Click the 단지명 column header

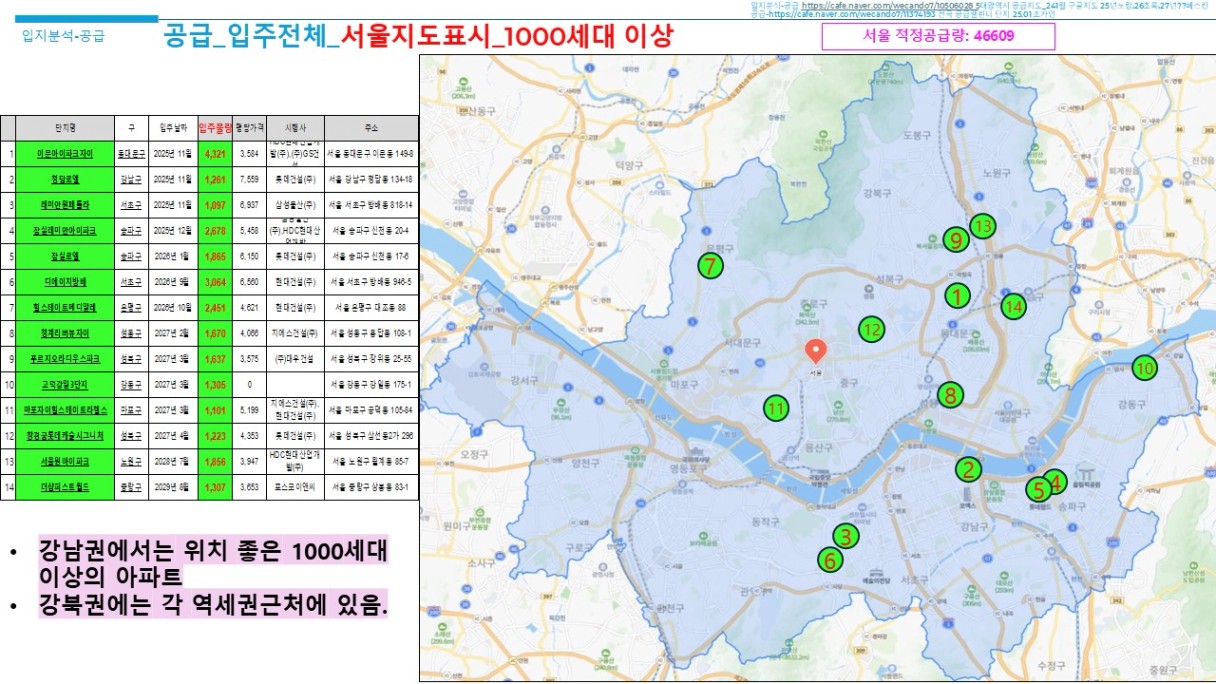[65, 128]
